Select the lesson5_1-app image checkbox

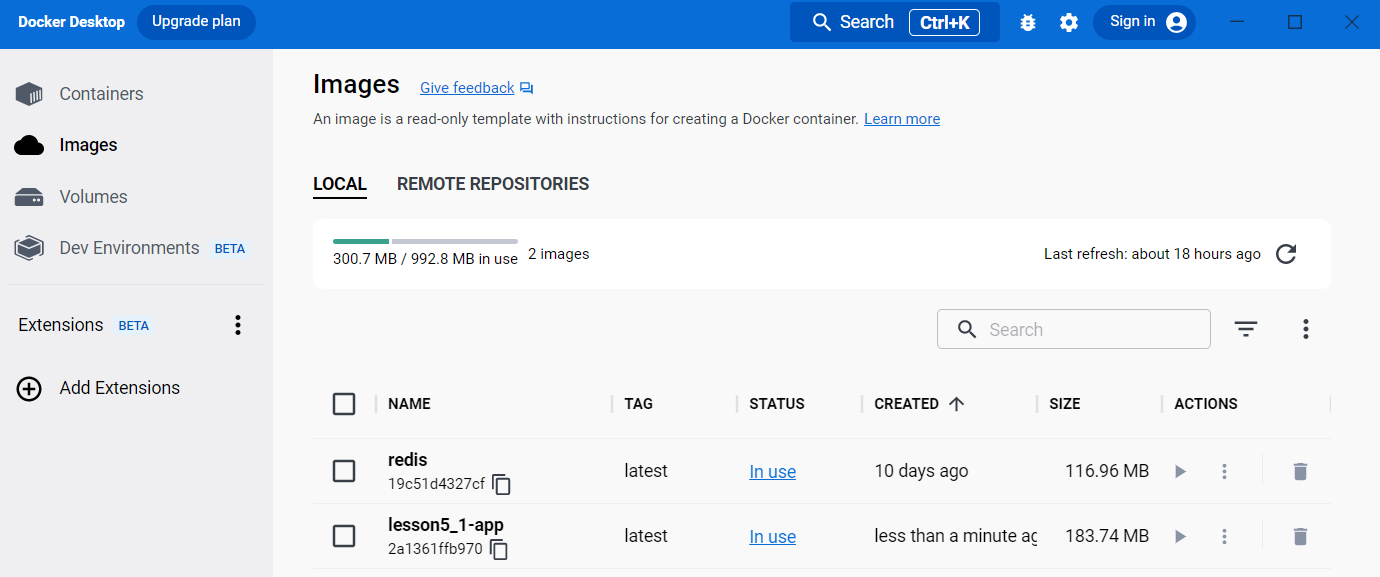344,536
